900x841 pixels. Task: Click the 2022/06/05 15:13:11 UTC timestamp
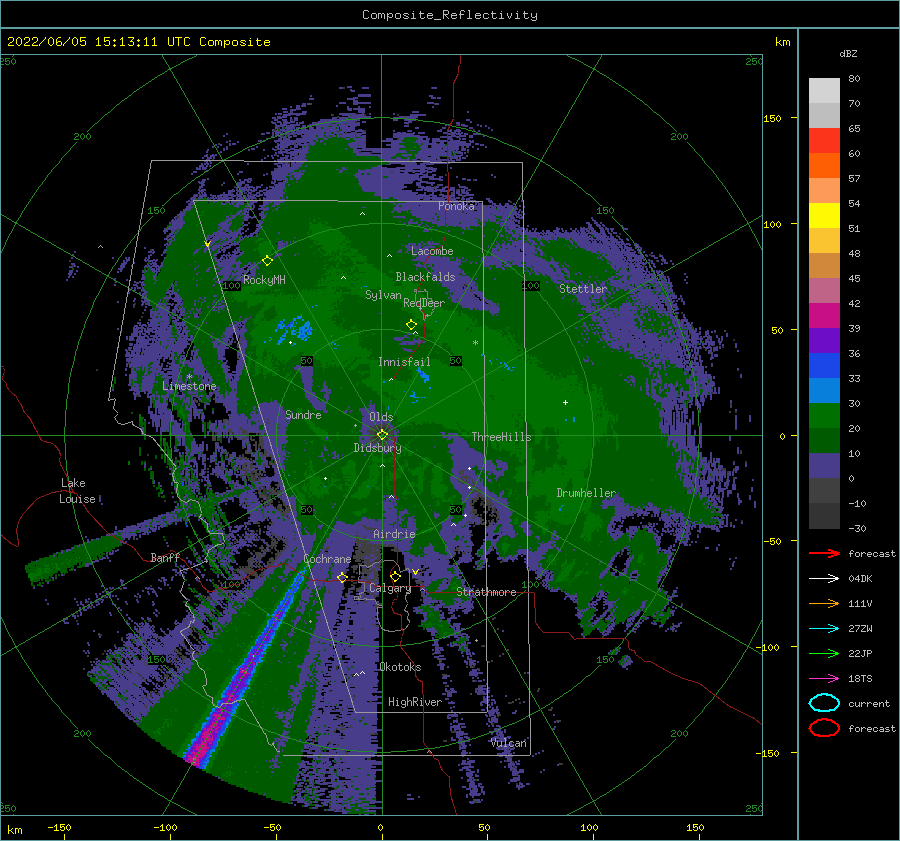(101, 41)
